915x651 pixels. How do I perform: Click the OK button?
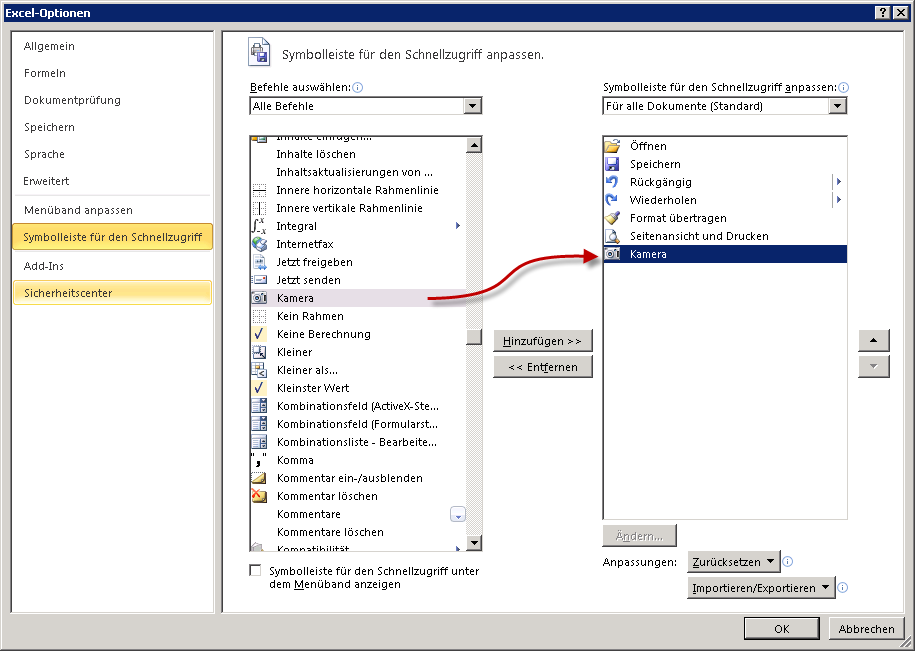point(782,629)
